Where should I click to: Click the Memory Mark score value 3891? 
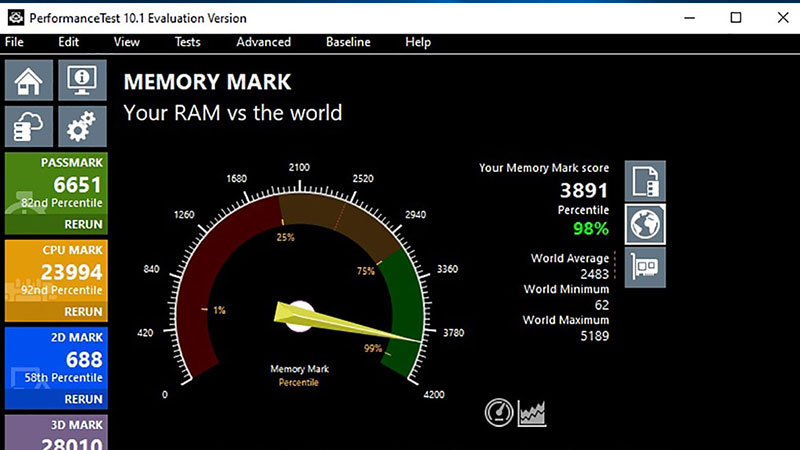(584, 191)
